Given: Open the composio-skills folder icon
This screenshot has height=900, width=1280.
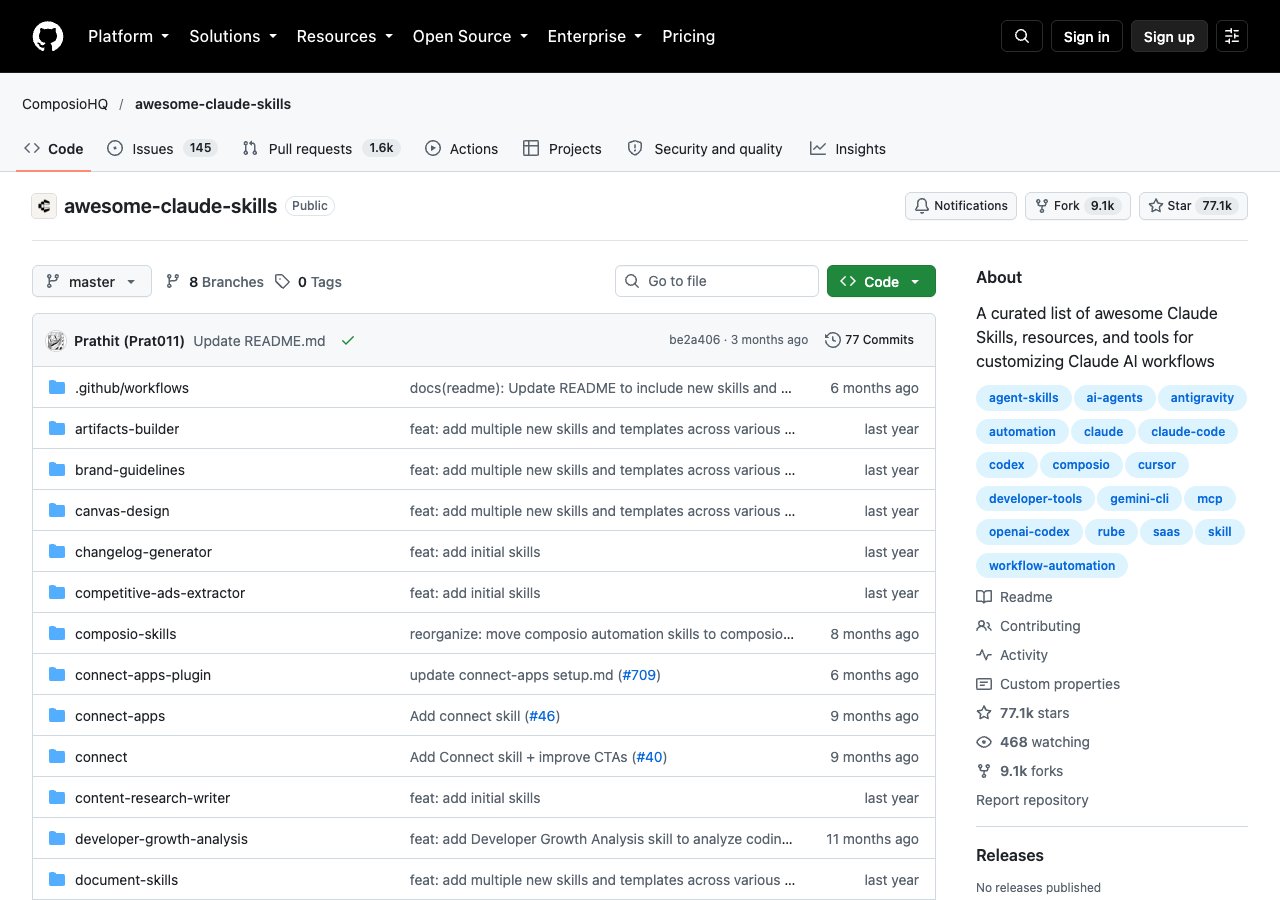Looking at the screenshot, I should coord(57,634).
